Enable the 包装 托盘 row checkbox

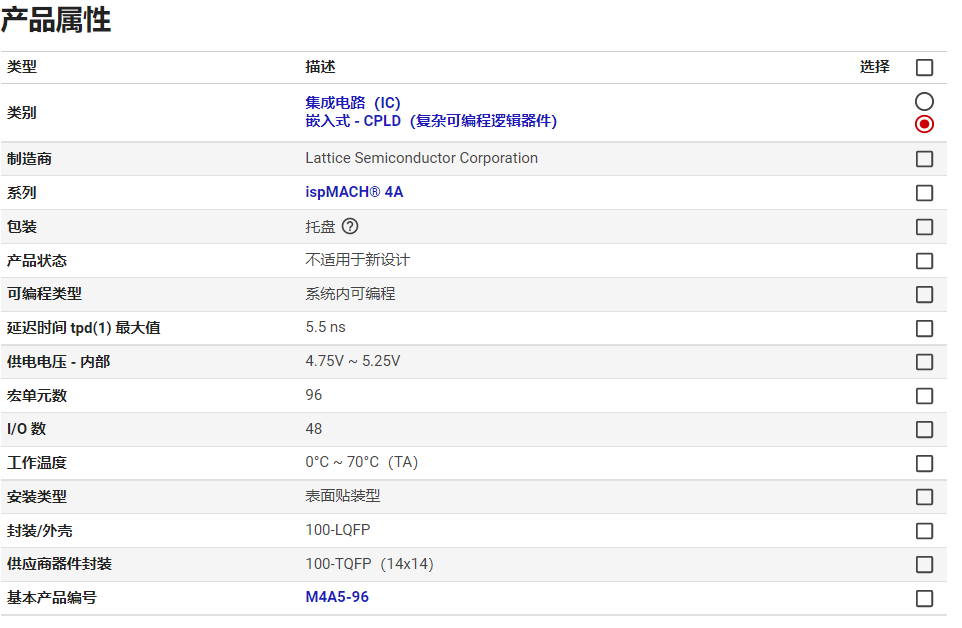coord(924,227)
